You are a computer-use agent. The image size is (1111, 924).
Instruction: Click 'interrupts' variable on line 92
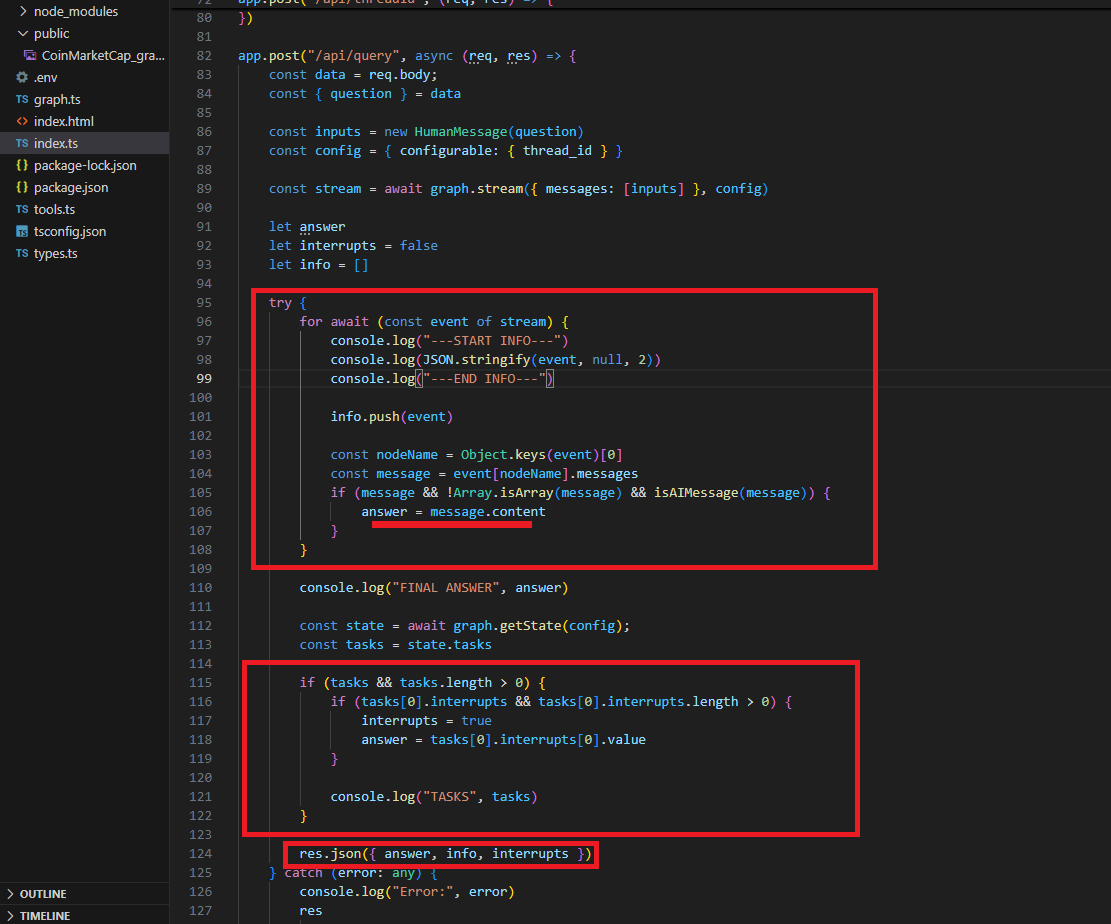click(338, 245)
